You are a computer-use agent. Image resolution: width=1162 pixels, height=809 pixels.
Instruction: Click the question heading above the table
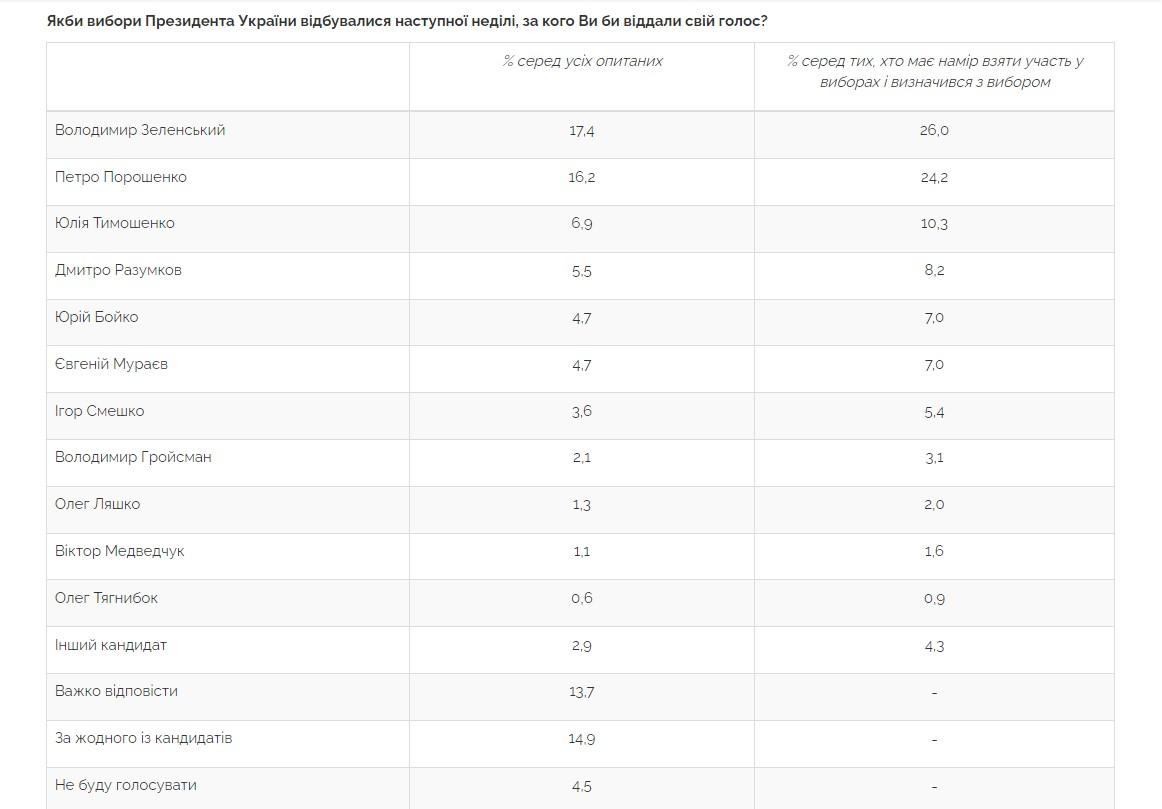[407, 21]
